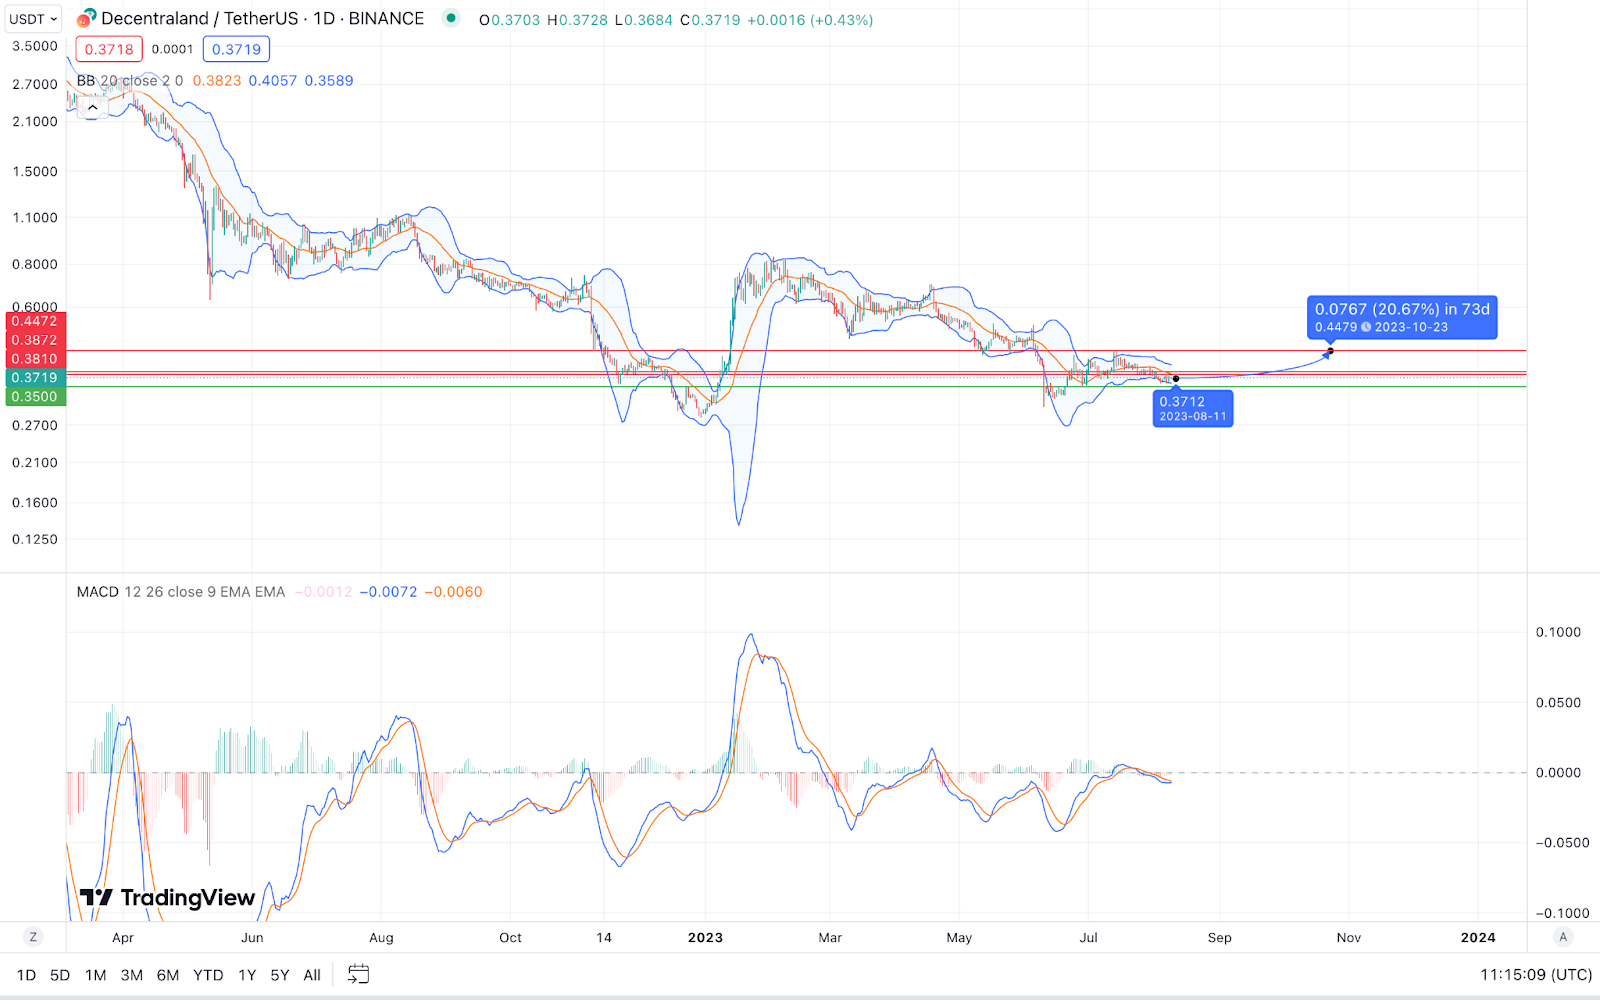Select the YTD time range
1600x1000 pixels.
click(208, 975)
